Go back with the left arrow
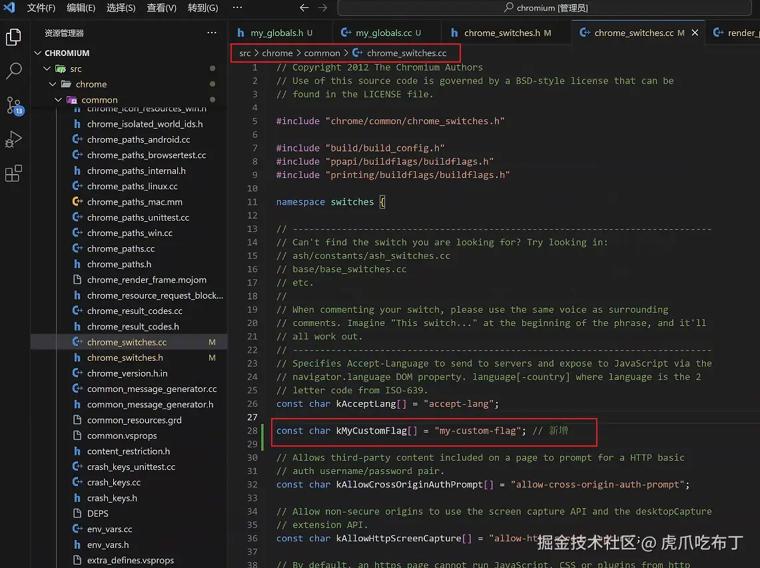The height and width of the screenshot is (568, 760). (304, 8)
